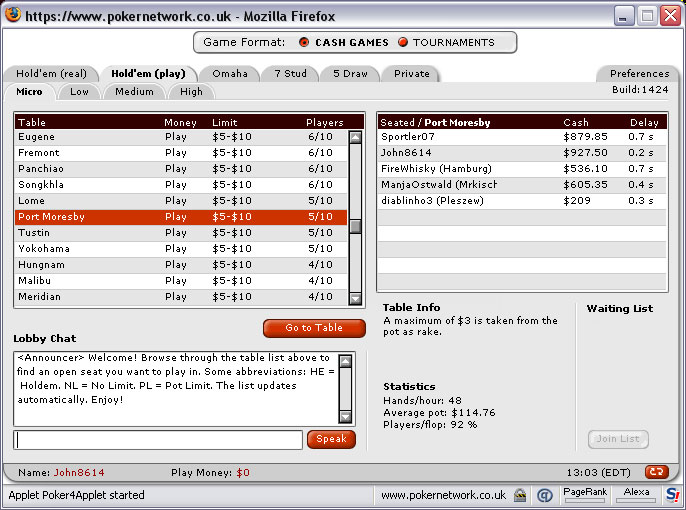The height and width of the screenshot is (510, 686).
Task: Click the lobby chat scroll down arrow
Action: [345, 416]
